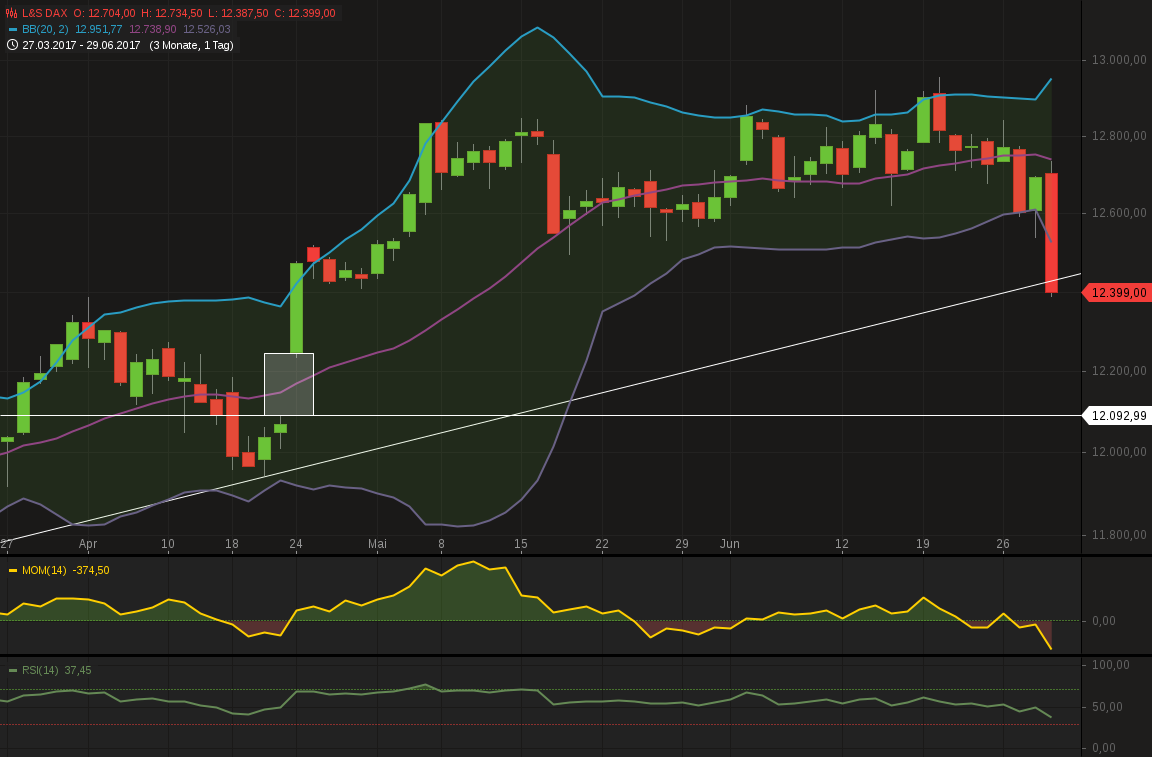Click the yellow indicator icon next to MOM(14)
1152x757 pixels.
(13, 570)
